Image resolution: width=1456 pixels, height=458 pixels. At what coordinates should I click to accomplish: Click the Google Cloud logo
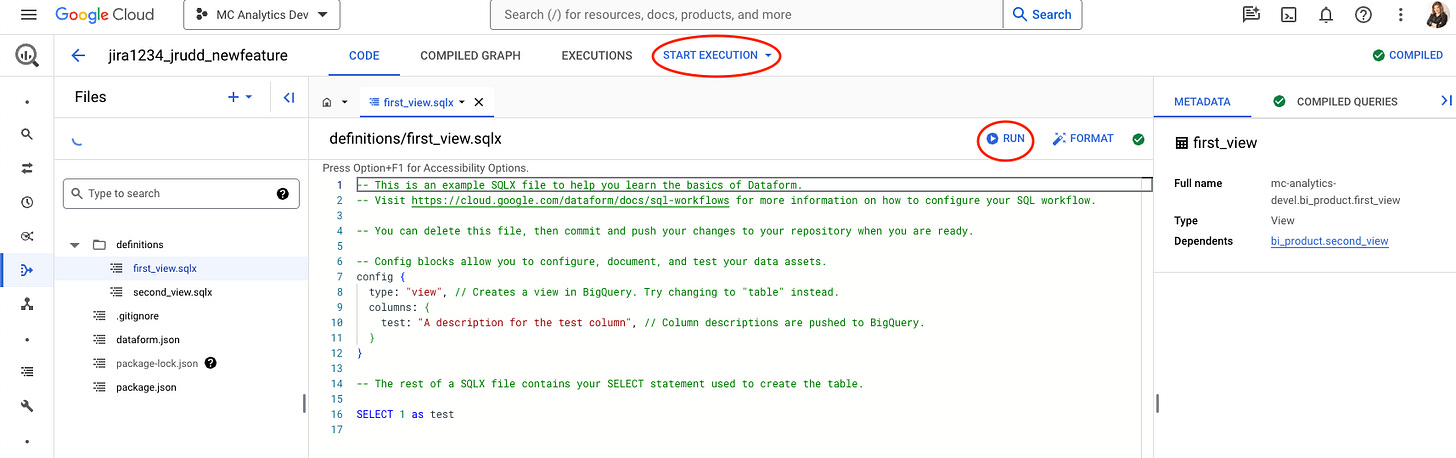105,15
